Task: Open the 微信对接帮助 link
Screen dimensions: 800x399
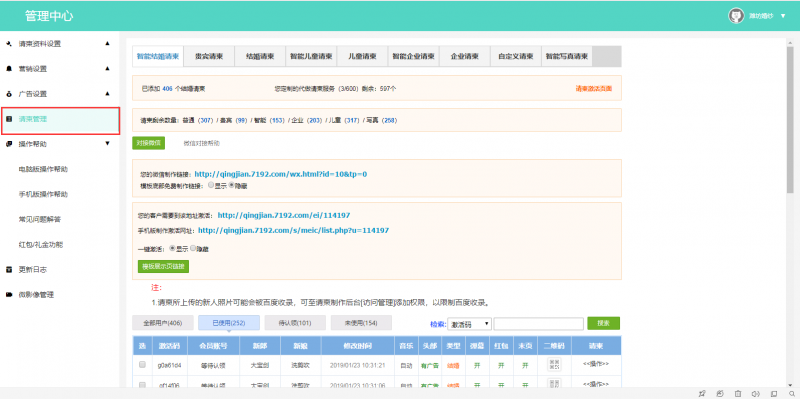Action: (x=202, y=143)
